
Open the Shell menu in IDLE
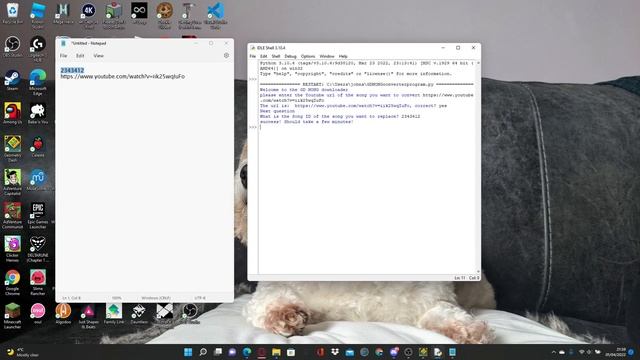[276, 56]
